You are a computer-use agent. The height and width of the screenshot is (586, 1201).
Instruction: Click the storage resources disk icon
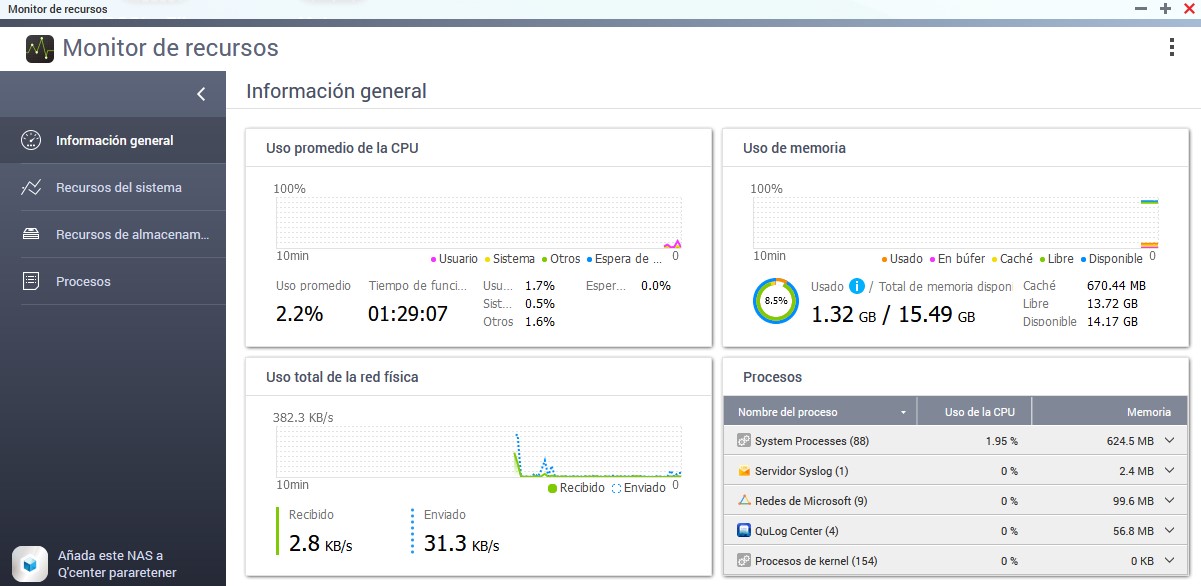click(x=31, y=235)
